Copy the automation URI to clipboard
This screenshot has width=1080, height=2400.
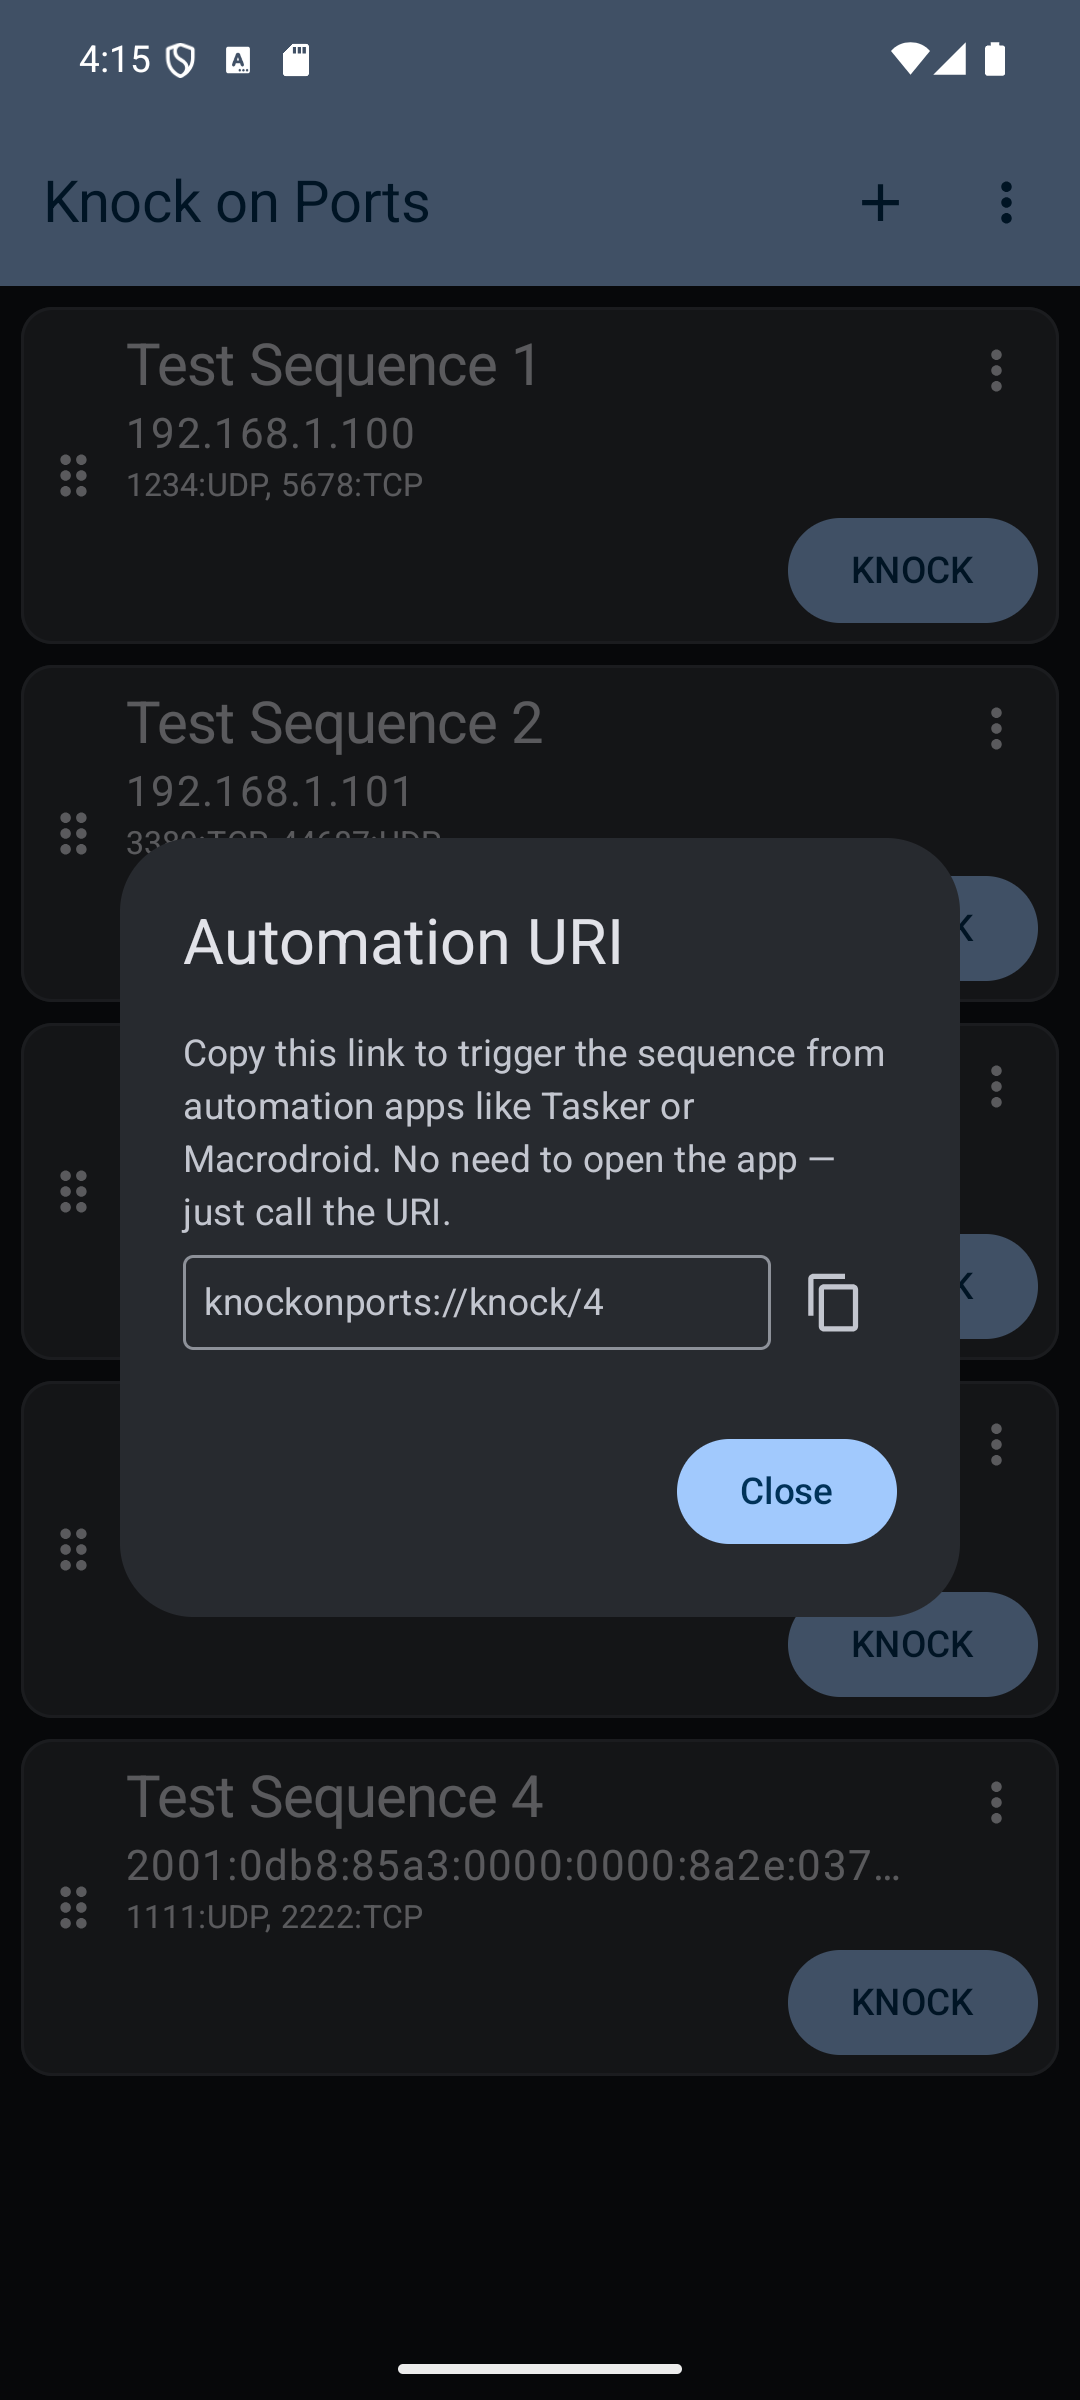(833, 1302)
